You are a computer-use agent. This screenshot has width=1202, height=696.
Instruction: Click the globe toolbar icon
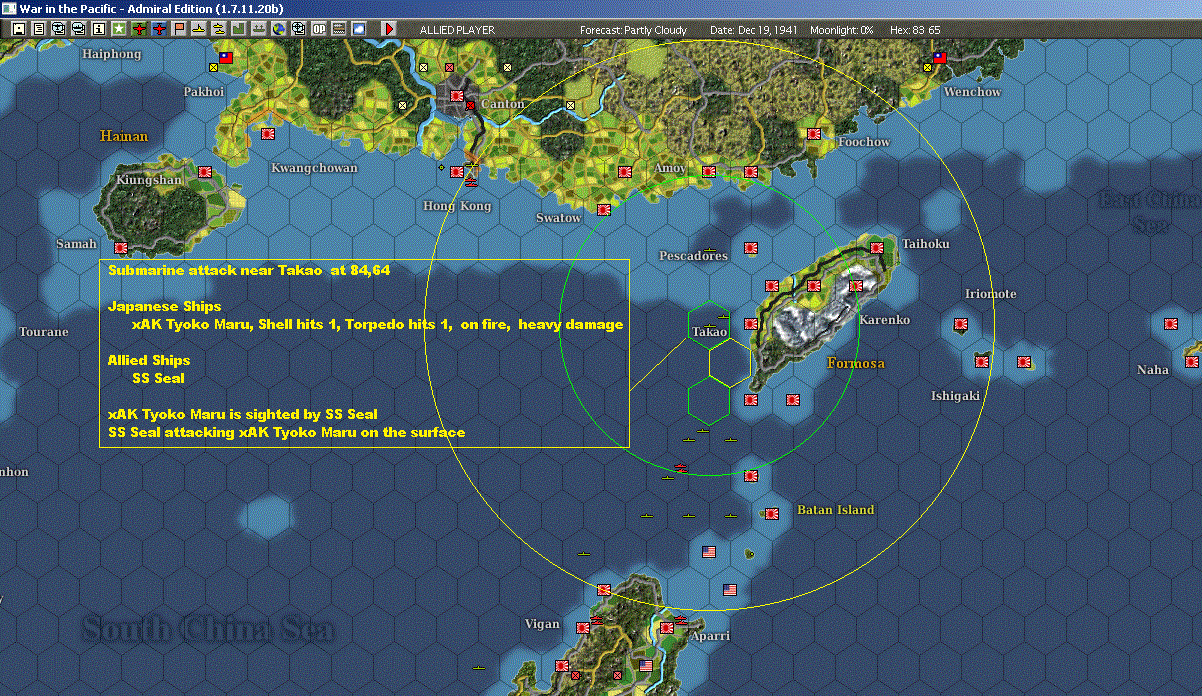(278, 30)
